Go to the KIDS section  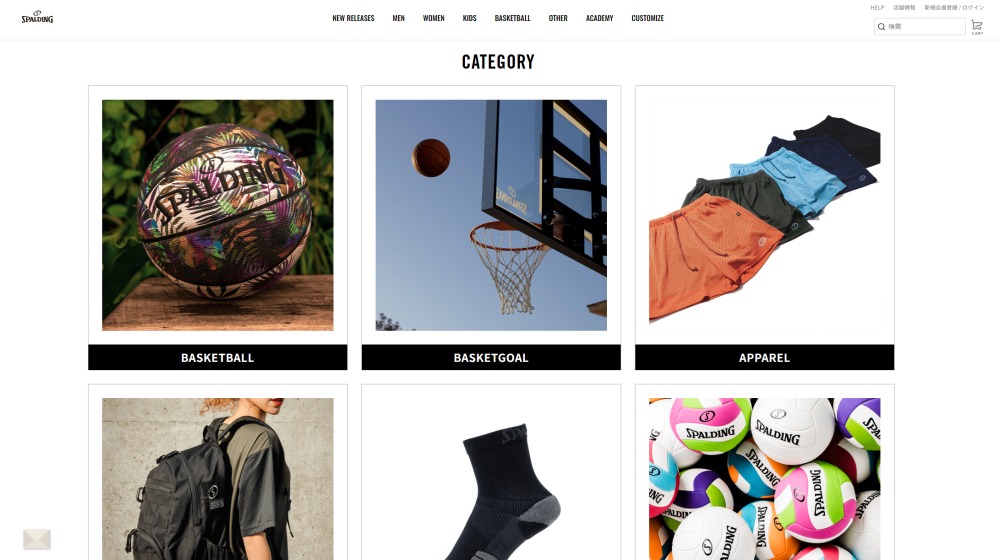click(x=469, y=18)
